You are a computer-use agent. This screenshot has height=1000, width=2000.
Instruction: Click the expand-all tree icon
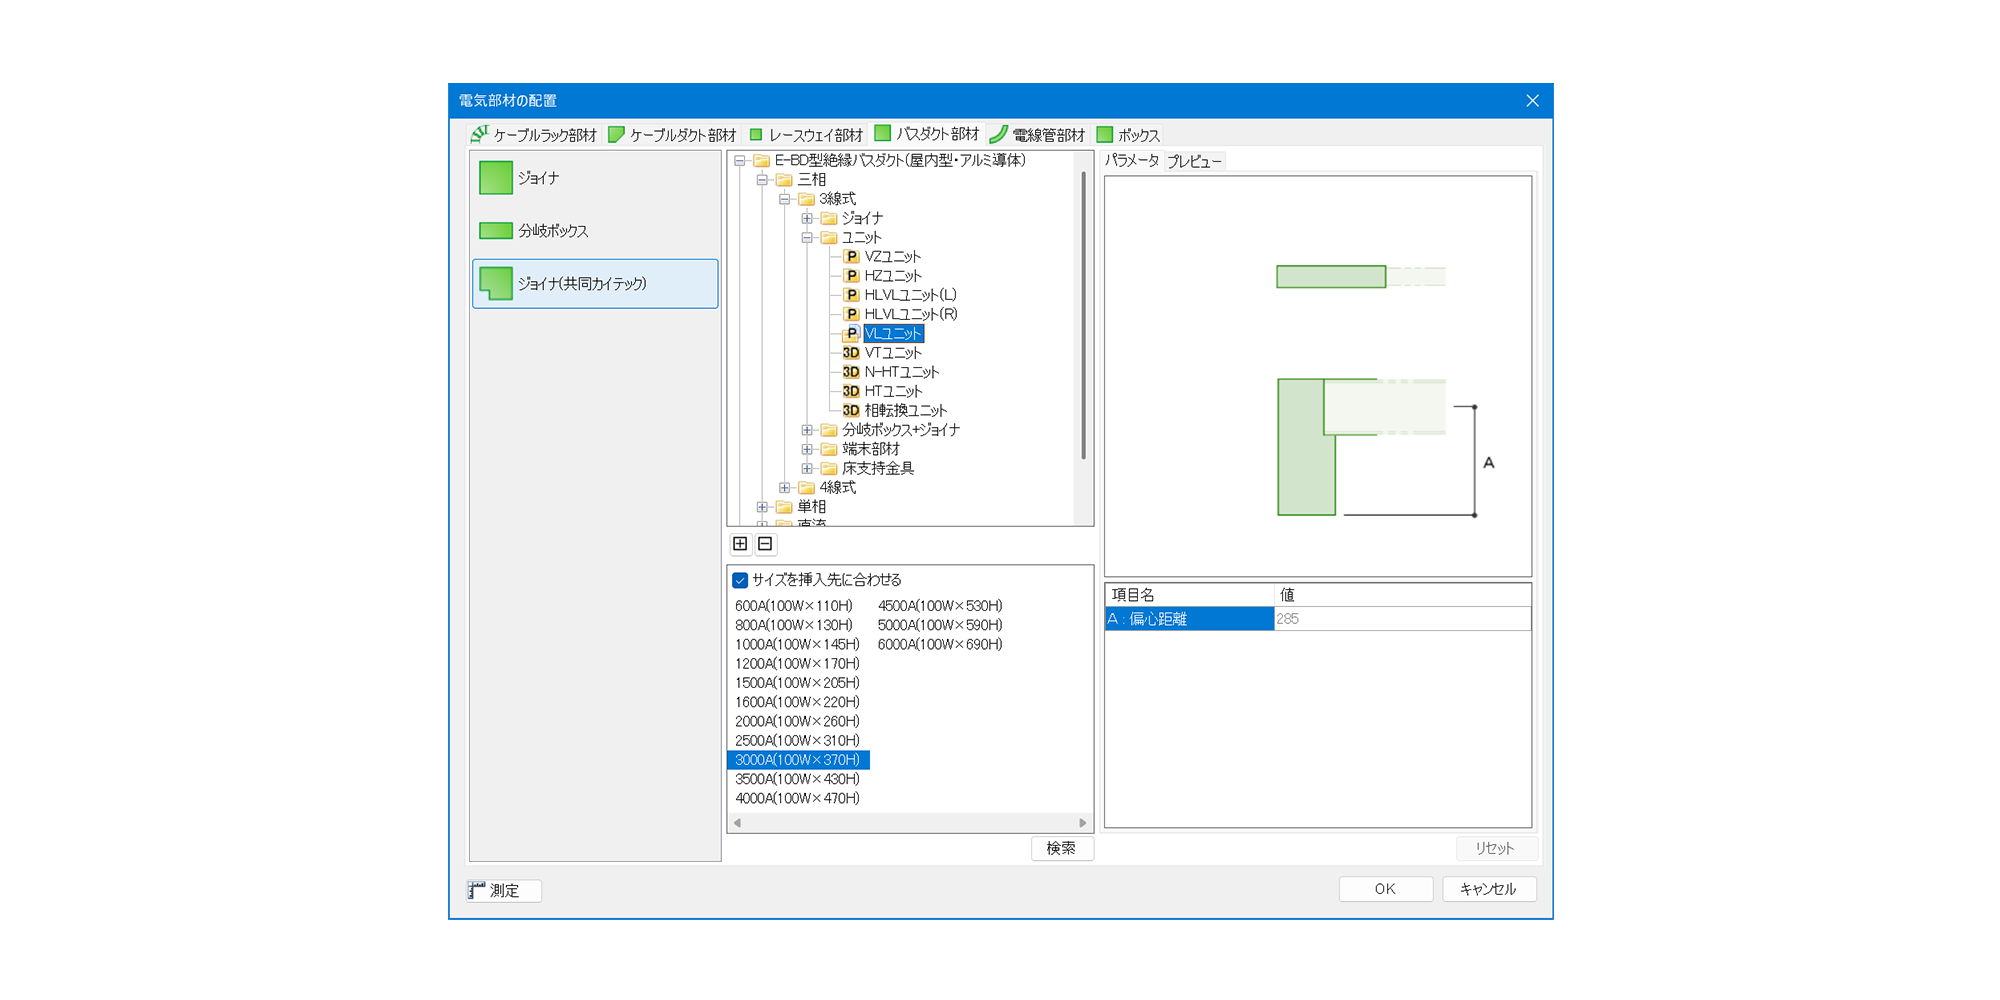click(740, 544)
